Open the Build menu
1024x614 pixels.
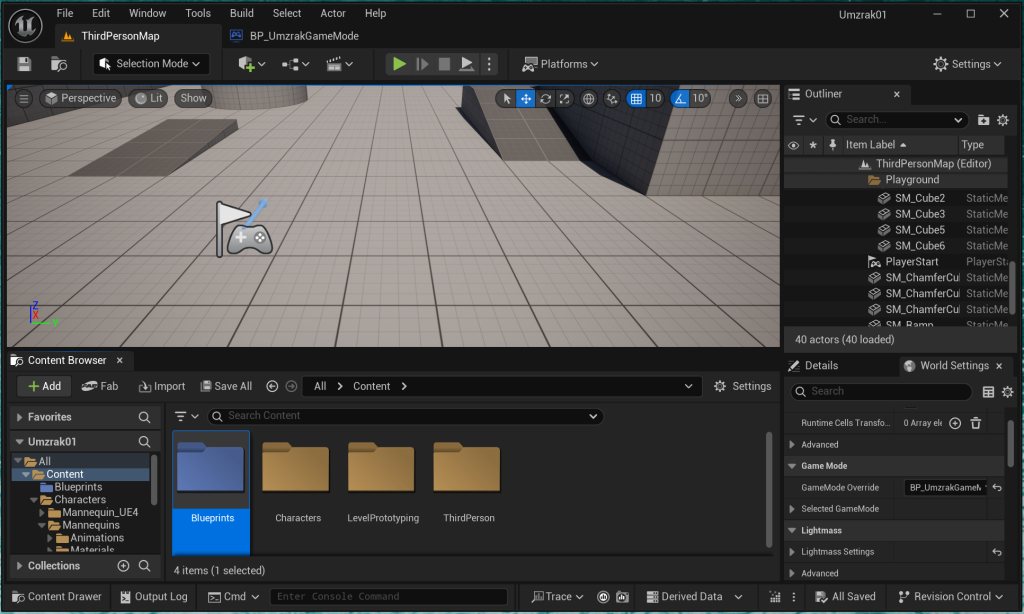pos(242,13)
